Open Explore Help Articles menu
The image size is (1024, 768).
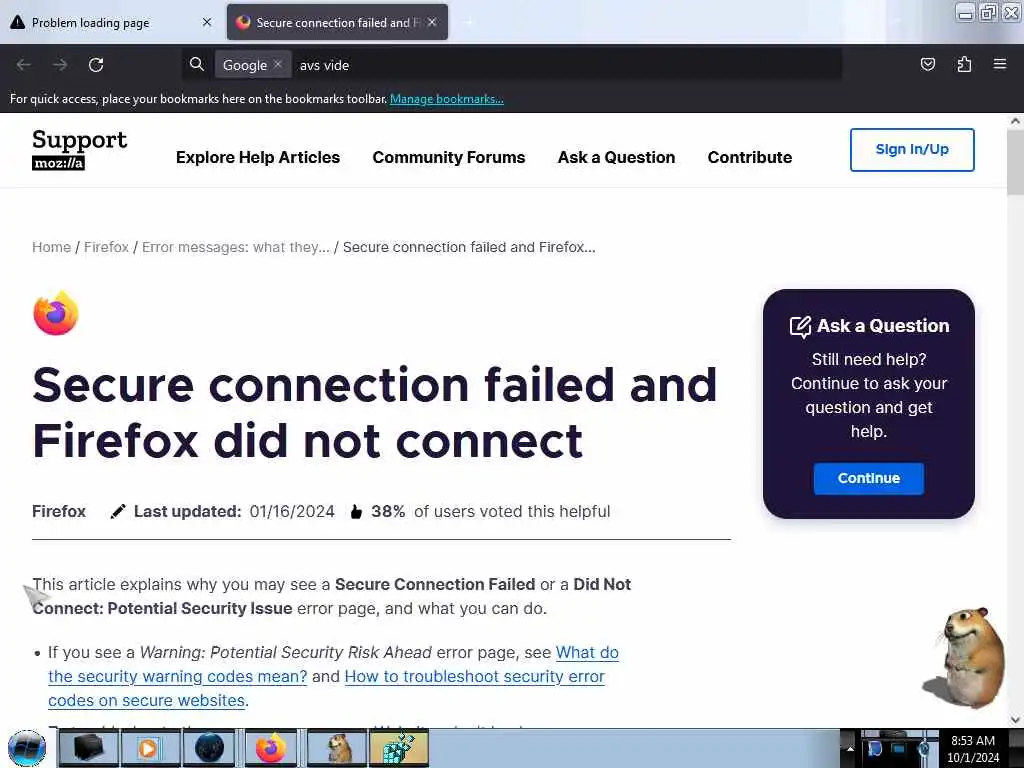(x=258, y=157)
